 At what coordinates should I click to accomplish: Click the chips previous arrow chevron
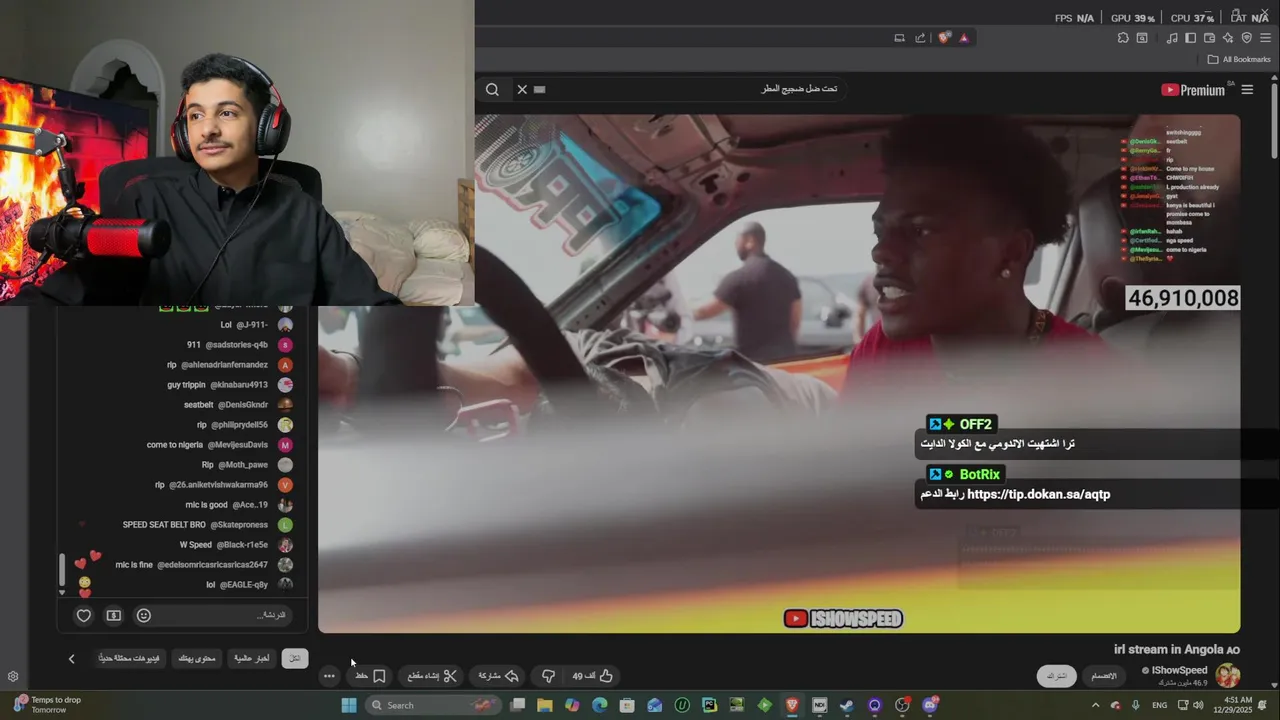point(71,659)
